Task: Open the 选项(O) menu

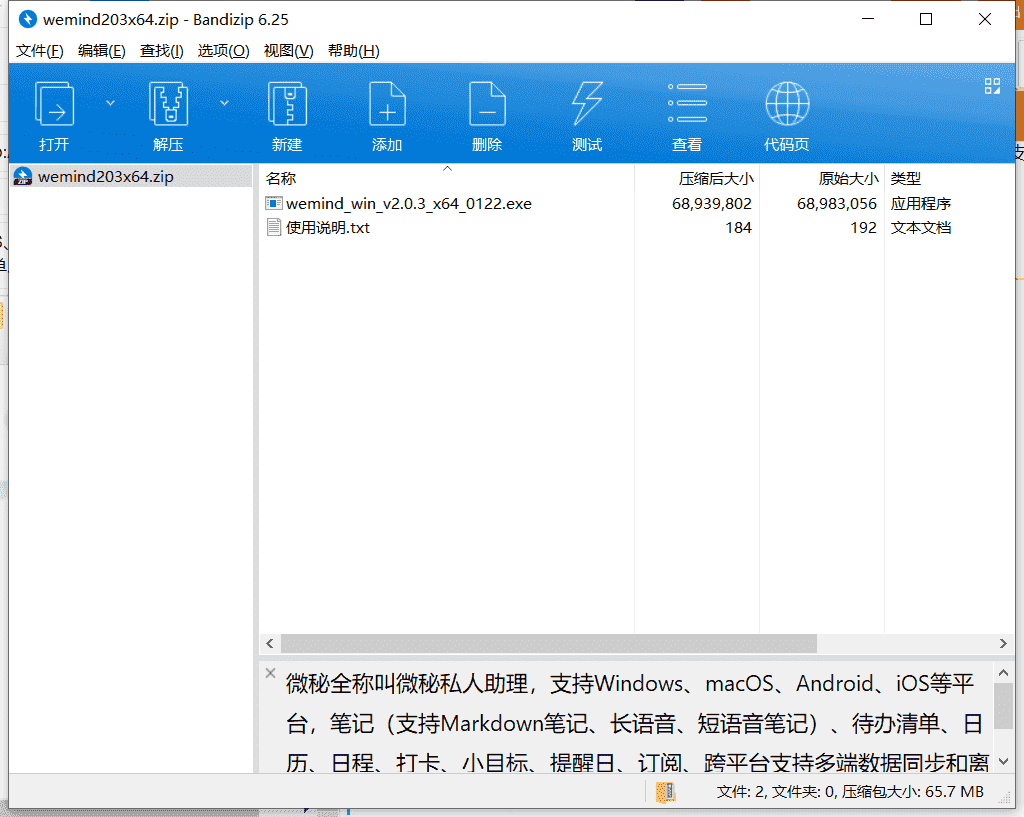Action: (223, 51)
